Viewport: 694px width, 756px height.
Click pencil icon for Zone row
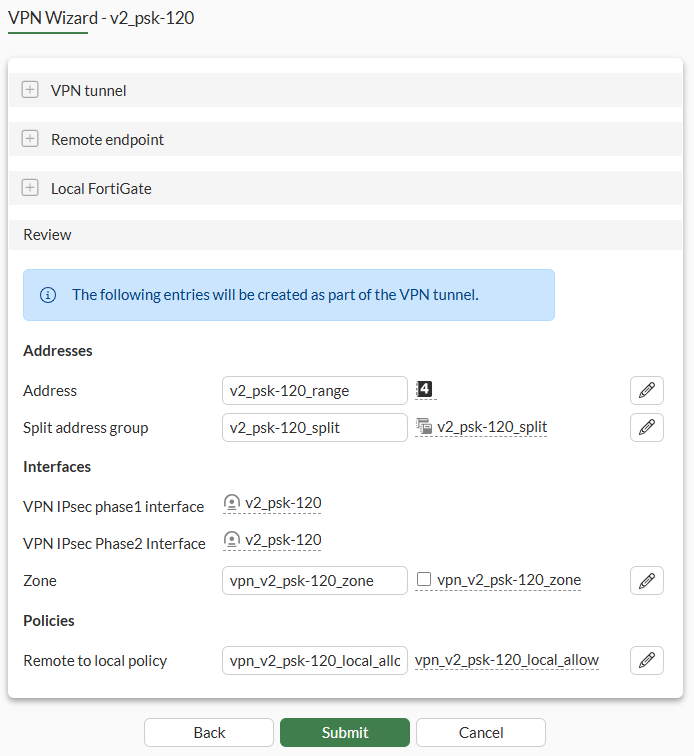point(646,581)
